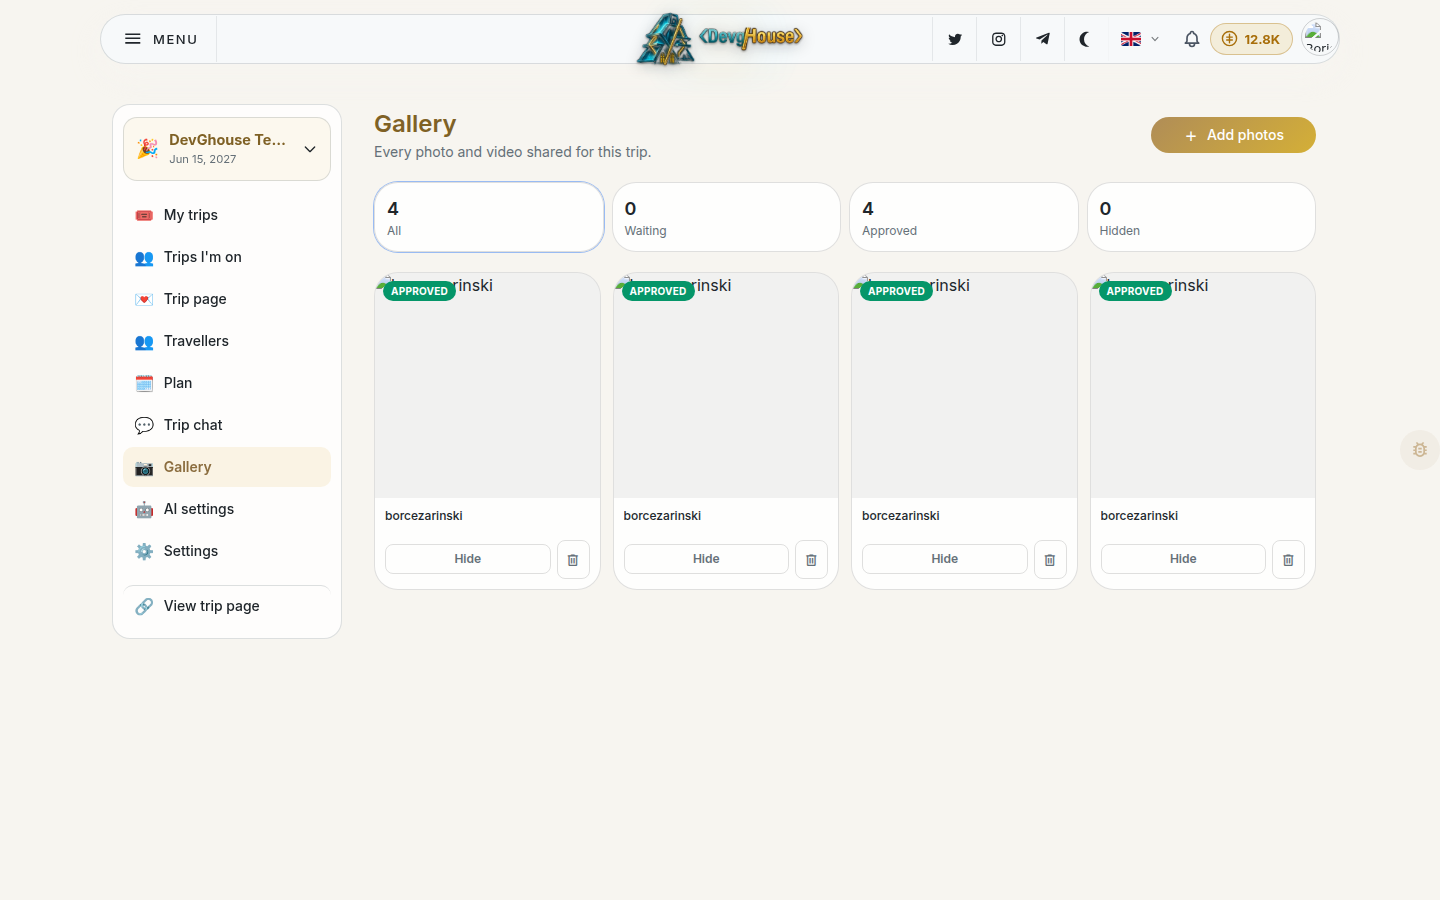The width and height of the screenshot is (1440, 900).
Task: Open the Plan section
Action: pyautogui.click(x=227, y=383)
